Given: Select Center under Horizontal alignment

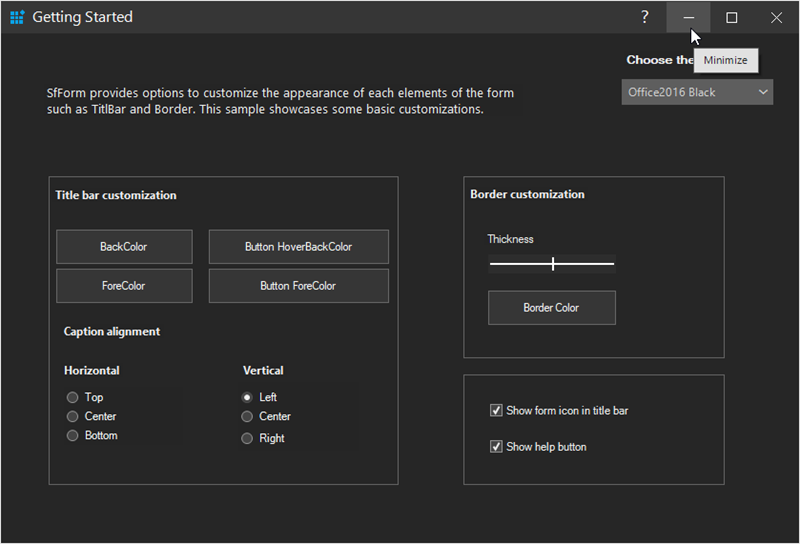Looking at the screenshot, I should pyautogui.click(x=73, y=416).
